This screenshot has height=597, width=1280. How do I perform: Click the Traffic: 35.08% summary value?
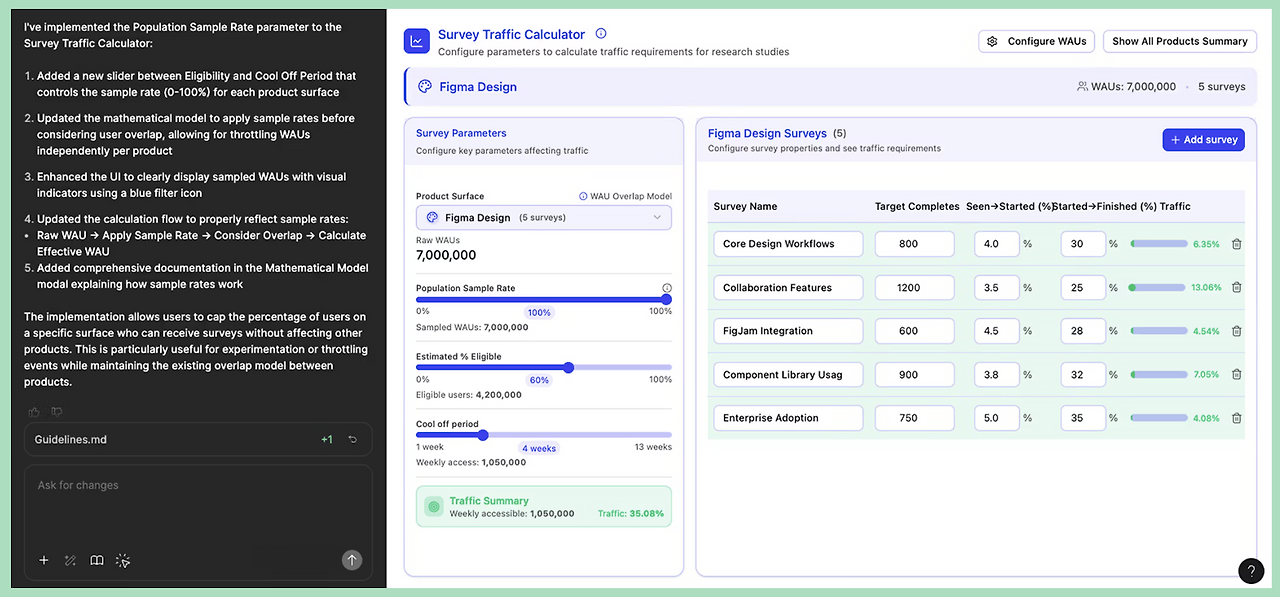(x=630, y=513)
